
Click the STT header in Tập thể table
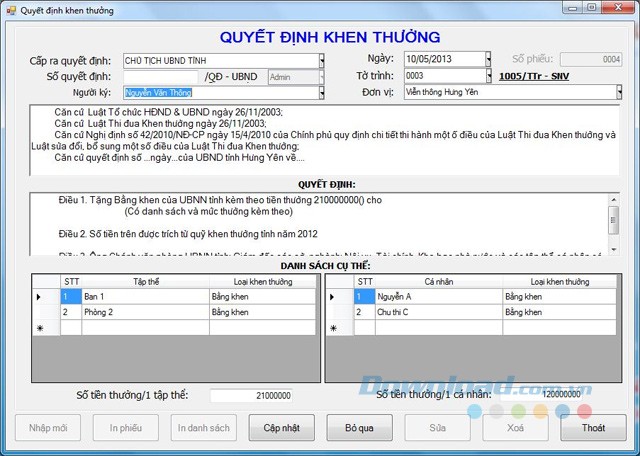tap(71, 282)
